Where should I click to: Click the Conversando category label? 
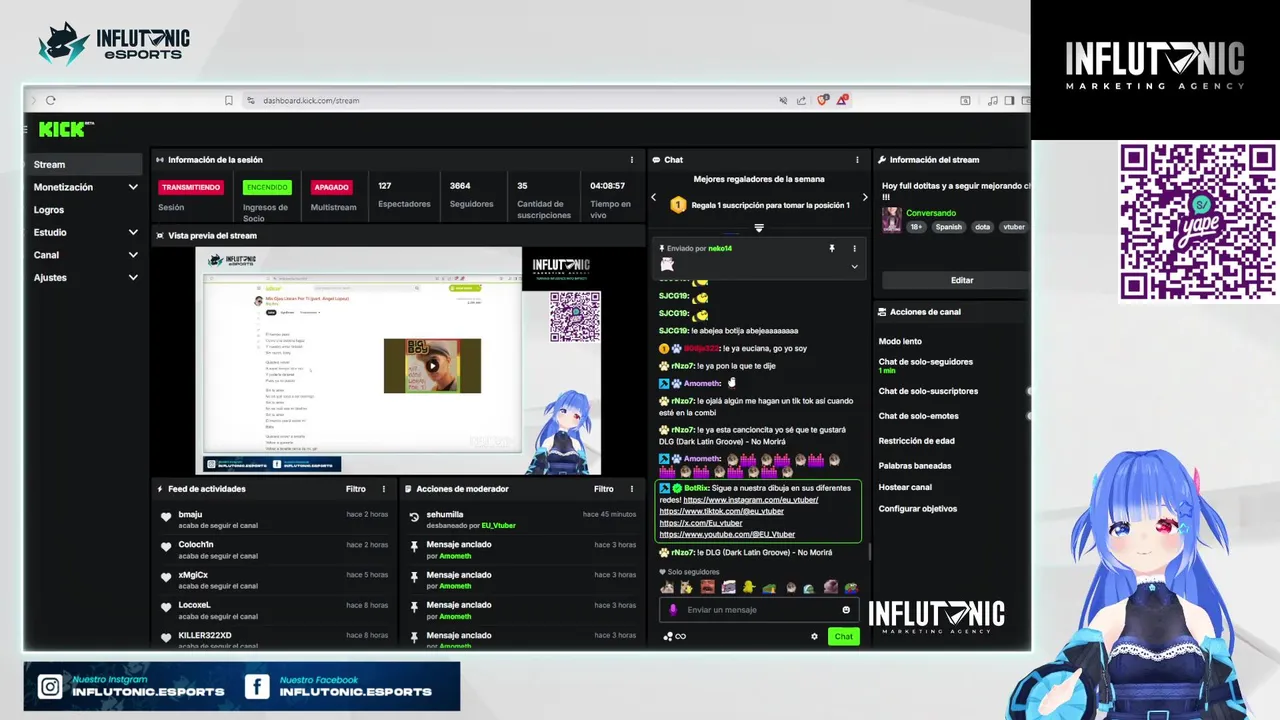point(931,213)
